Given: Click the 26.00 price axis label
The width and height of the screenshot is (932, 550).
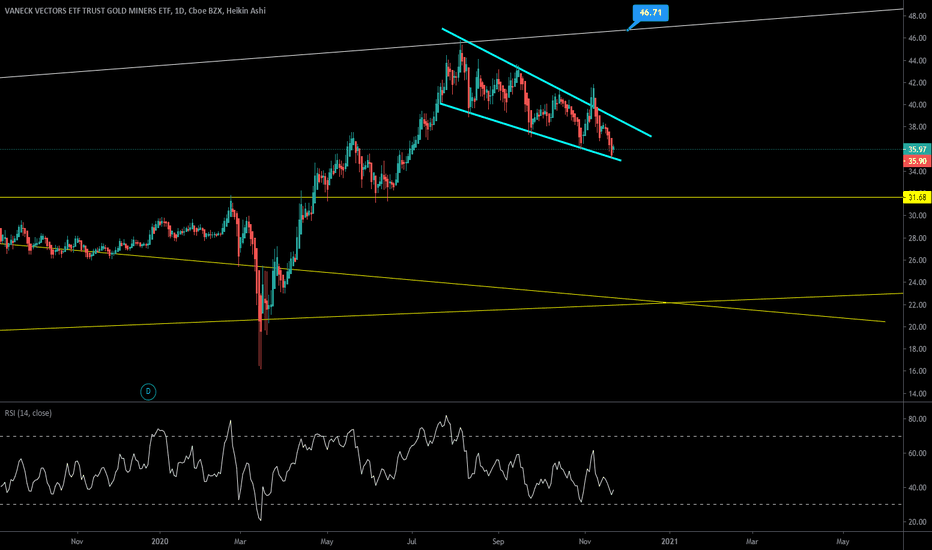Looking at the screenshot, I should [917, 260].
